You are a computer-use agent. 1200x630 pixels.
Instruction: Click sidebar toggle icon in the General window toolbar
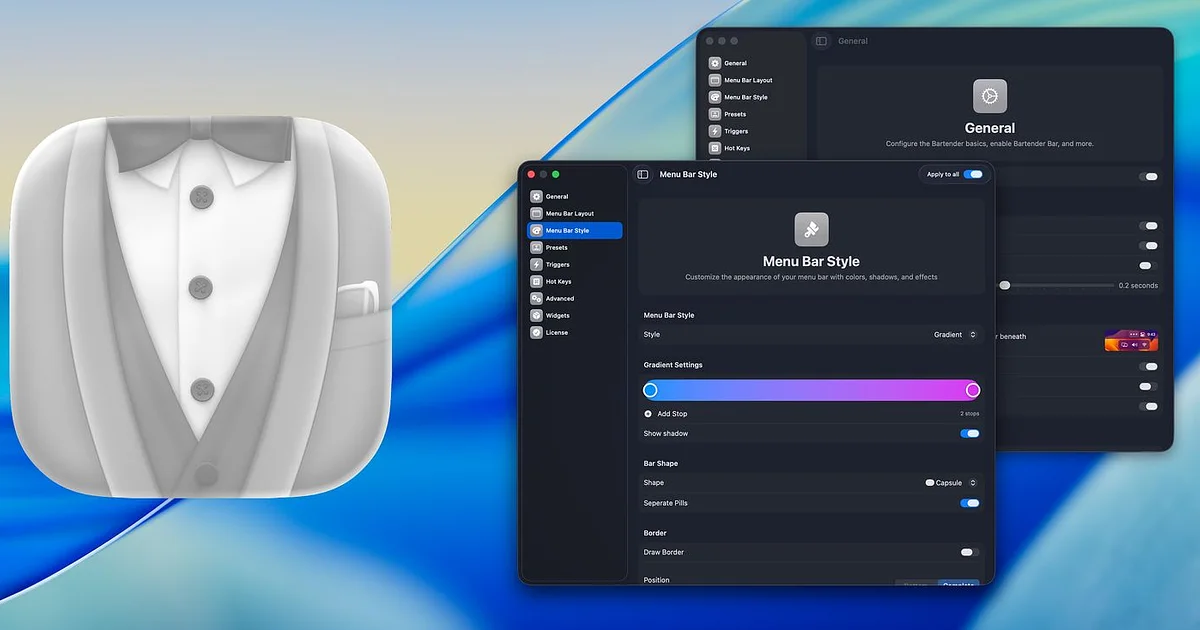(x=821, y=41)
